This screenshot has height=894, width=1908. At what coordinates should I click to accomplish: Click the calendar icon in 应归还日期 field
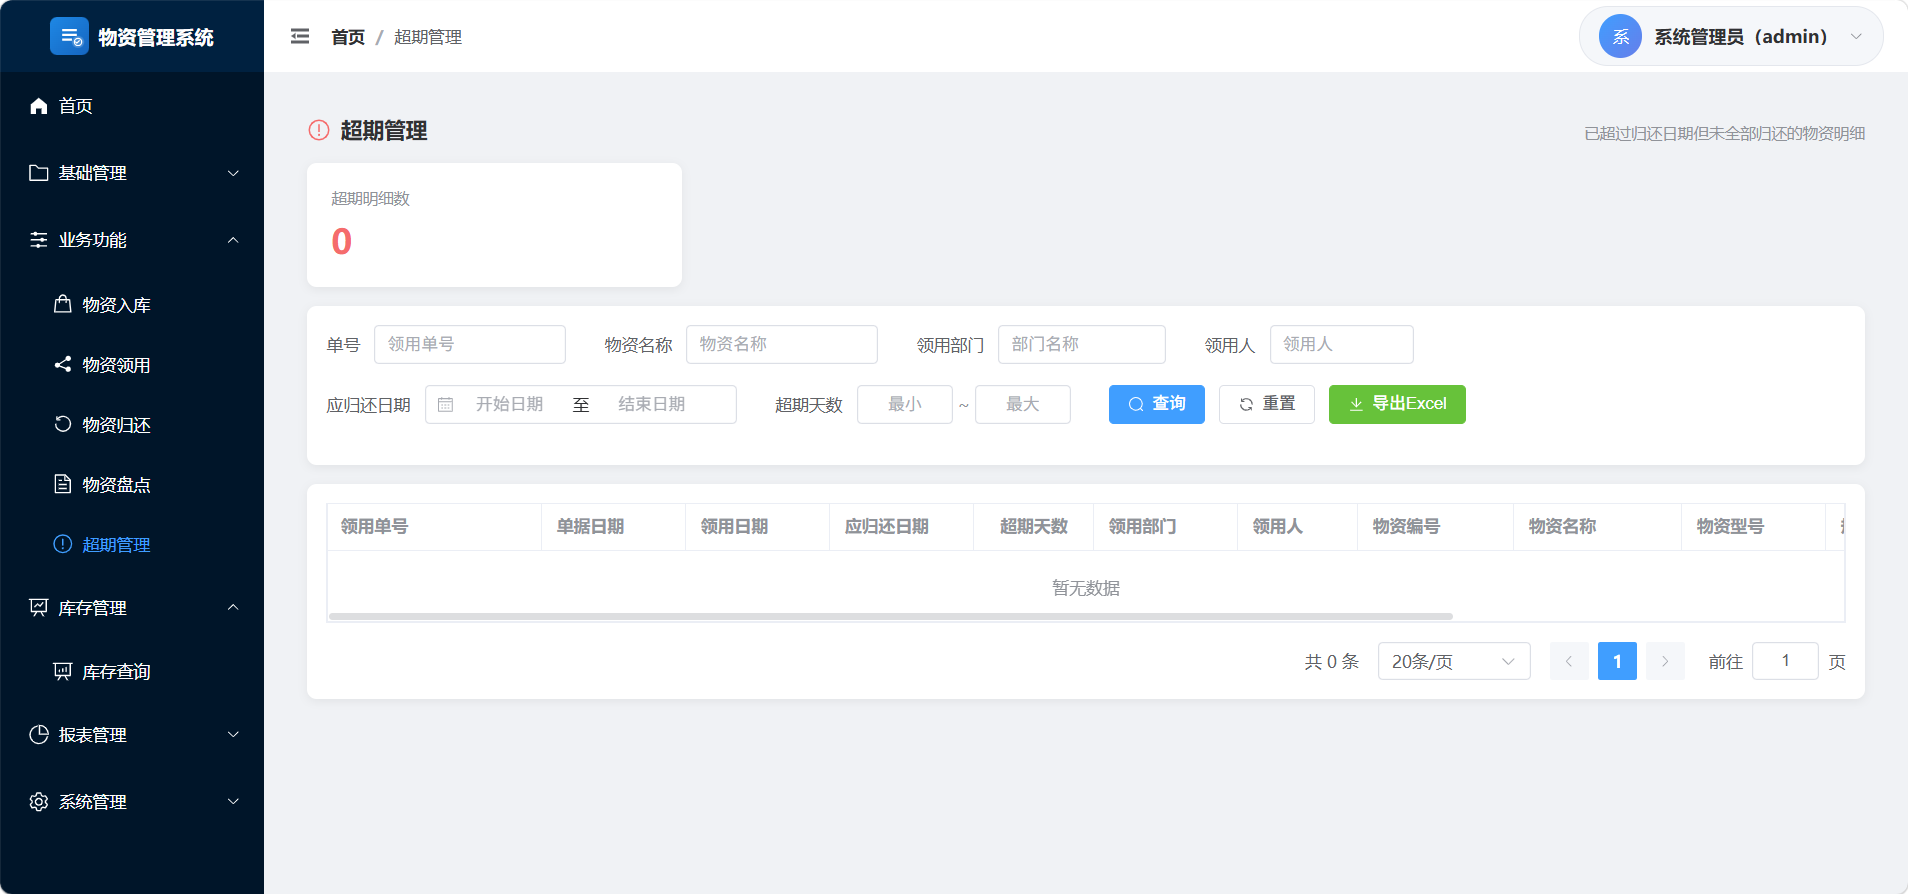[446, 405]
